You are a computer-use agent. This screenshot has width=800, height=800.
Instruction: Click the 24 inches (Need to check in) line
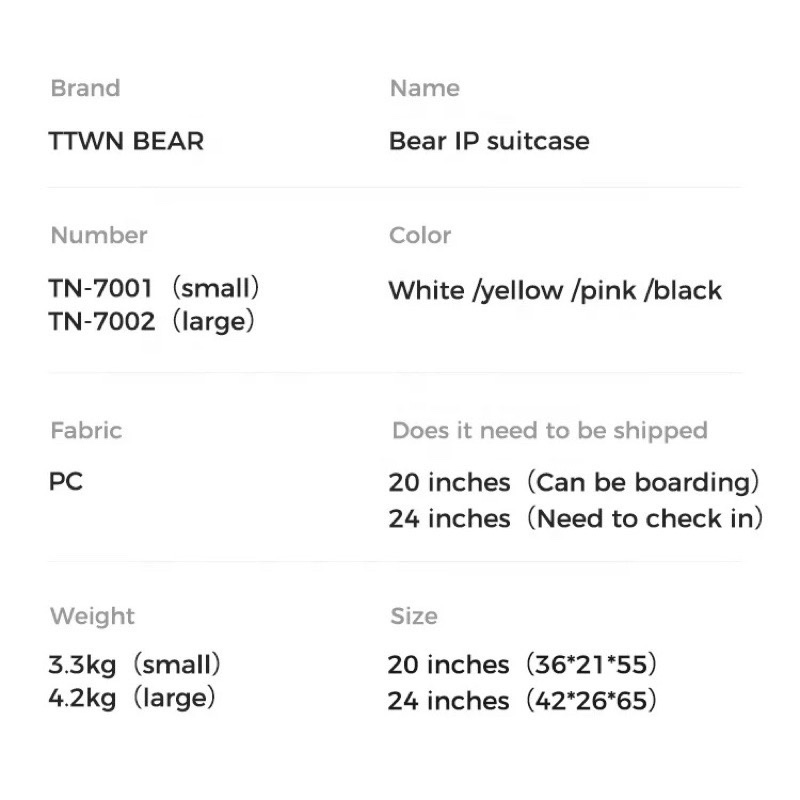(x=576, y=519)
